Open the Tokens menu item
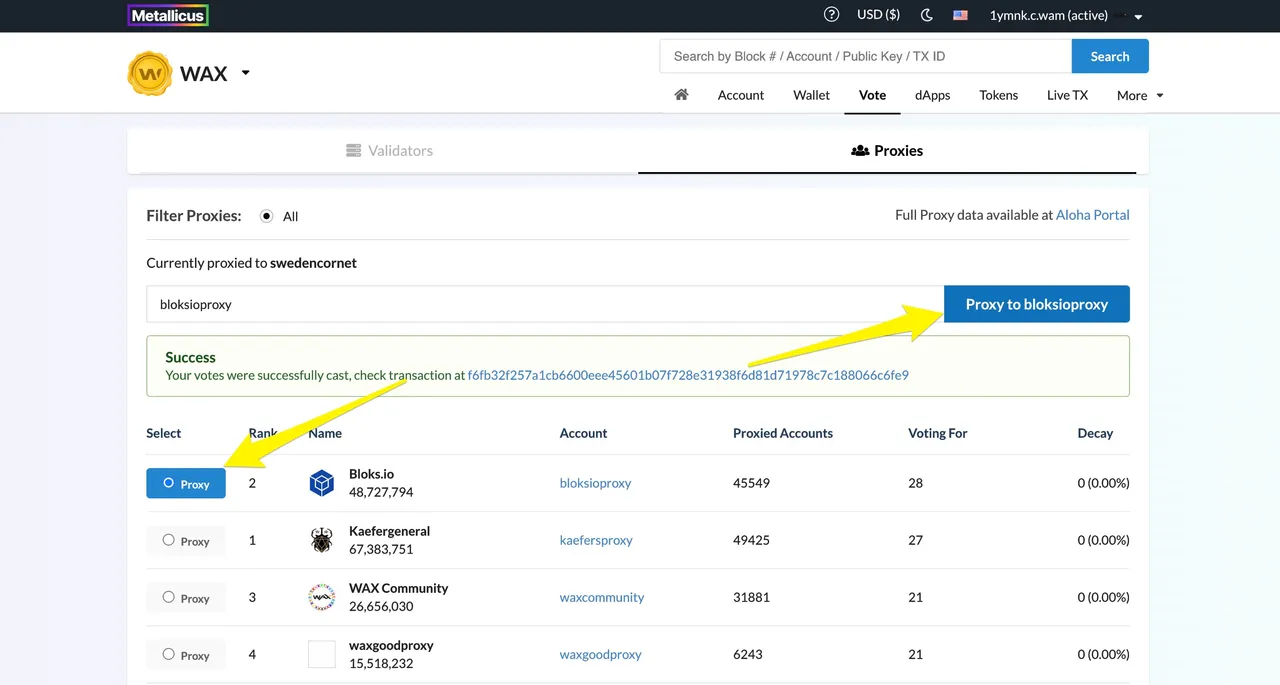The width and height of the screenshot is (1280, 685). tap(998, 95)
